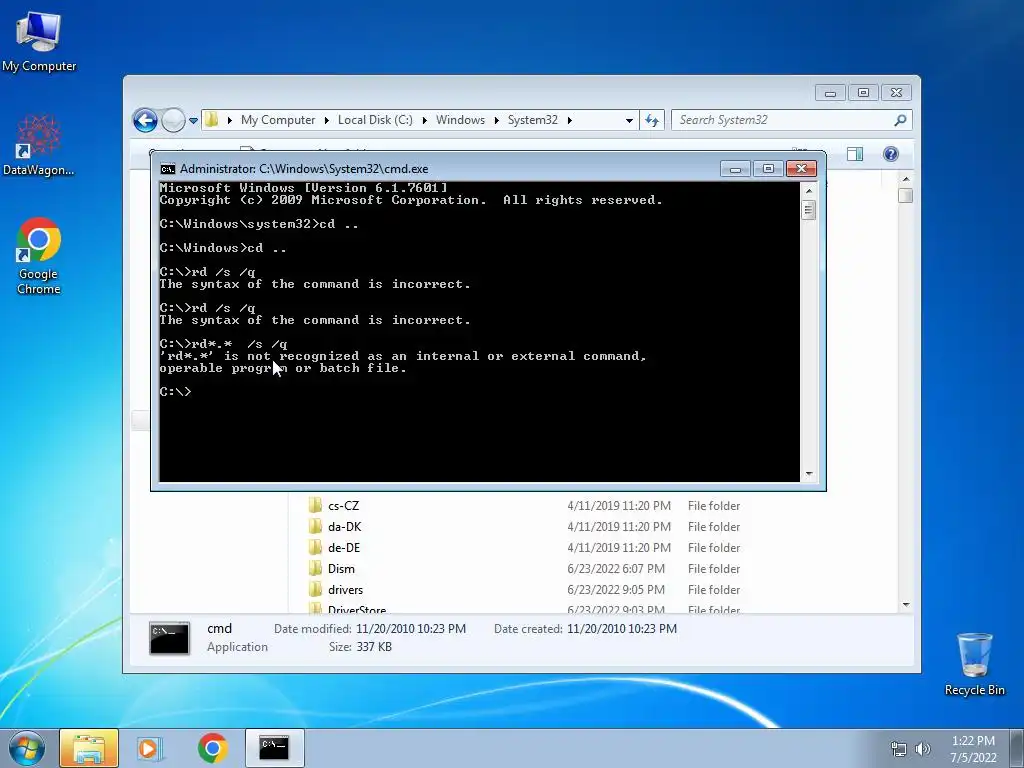Screen dimensions: 1024x768
Task: Maximize the cmd.exe window
Action: click(768, 169)
